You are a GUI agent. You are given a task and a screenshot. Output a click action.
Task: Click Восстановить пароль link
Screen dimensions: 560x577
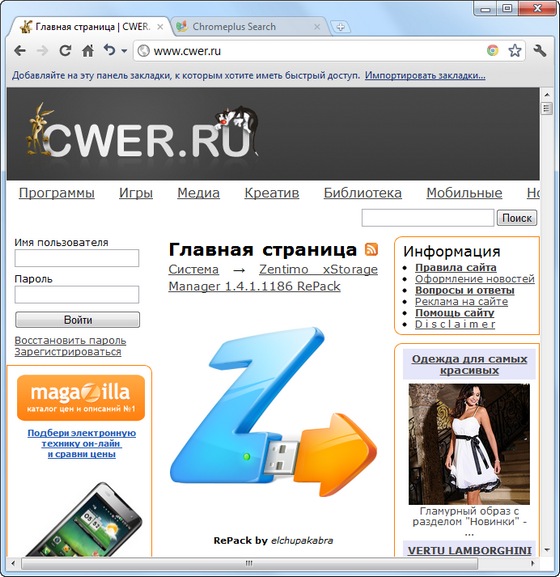coord(70,340)
